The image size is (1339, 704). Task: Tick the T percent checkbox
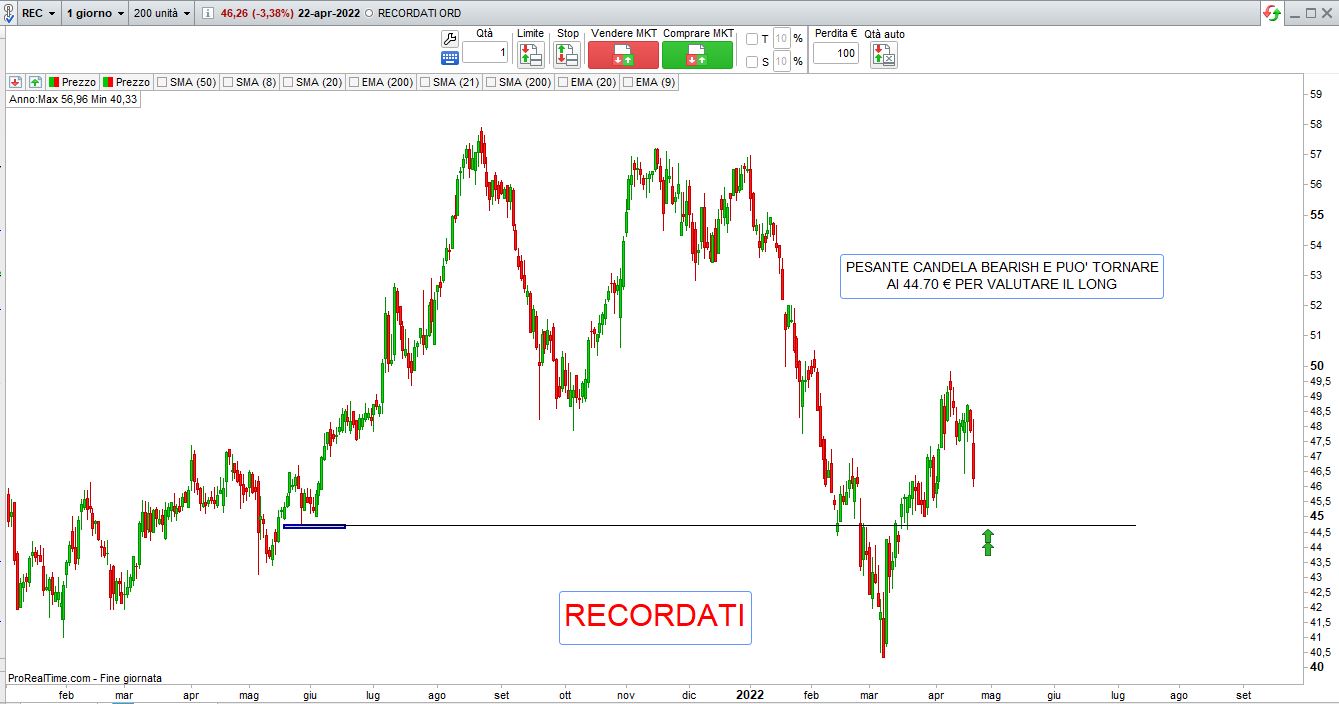[752, 39]
